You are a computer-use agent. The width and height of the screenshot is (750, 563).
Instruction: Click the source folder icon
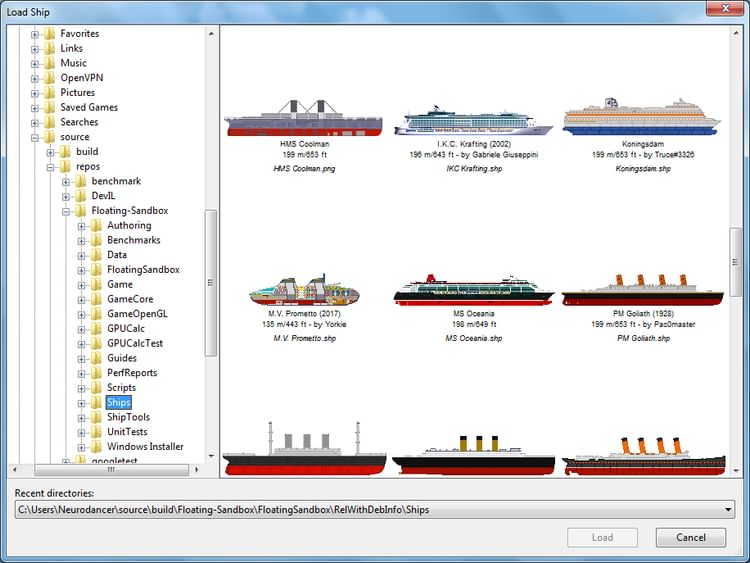click(50, 137)
